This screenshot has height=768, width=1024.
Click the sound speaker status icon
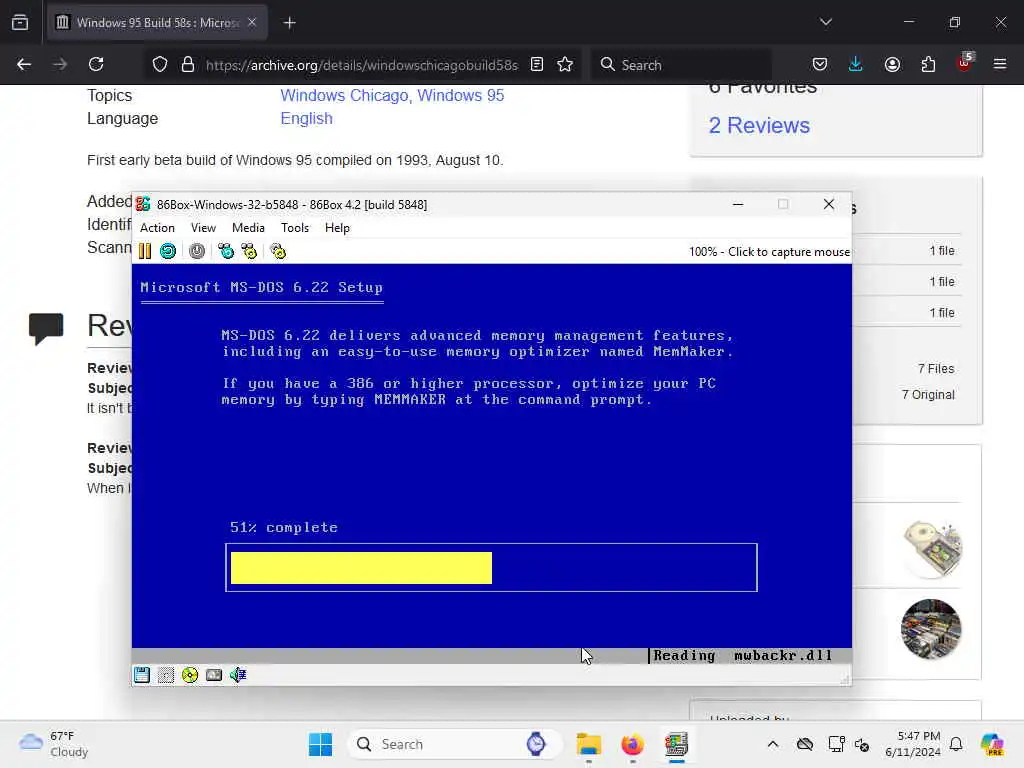click(x=238, y=675)
